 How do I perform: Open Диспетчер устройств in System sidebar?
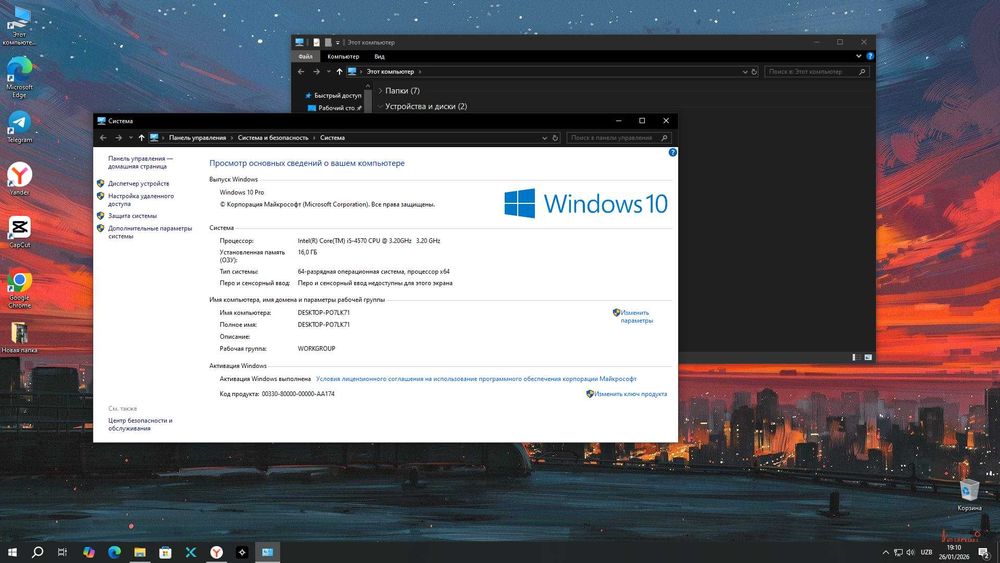click(138, 183)
